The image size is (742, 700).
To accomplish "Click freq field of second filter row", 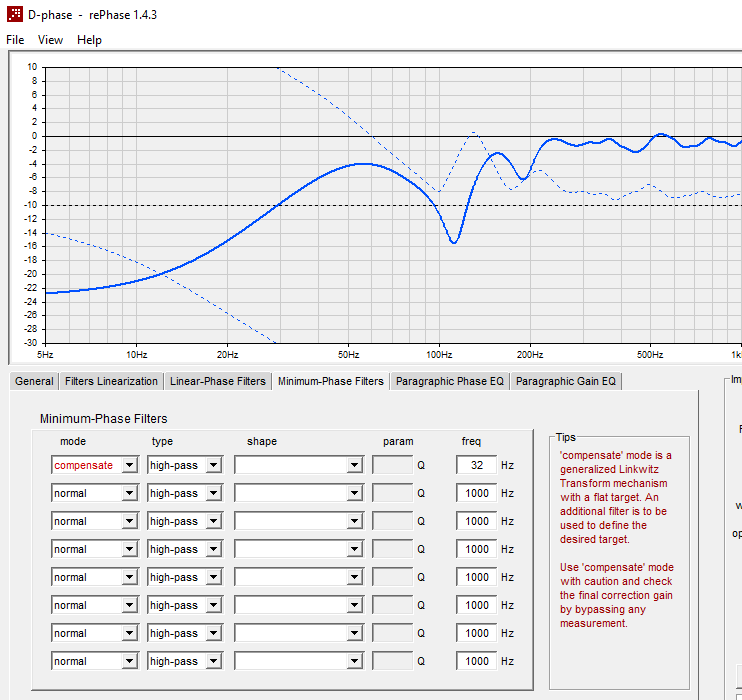I will (477, 493).
